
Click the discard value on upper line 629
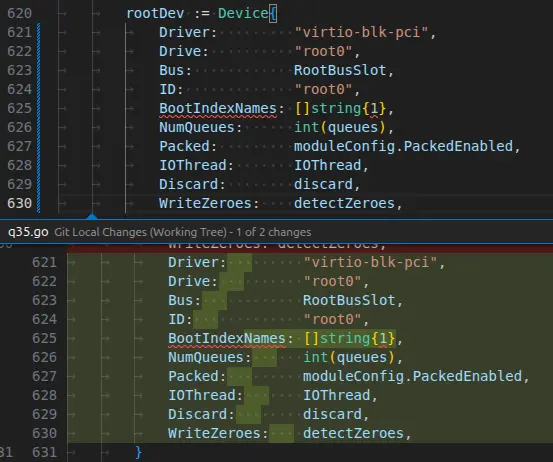(x=323, y=184)
